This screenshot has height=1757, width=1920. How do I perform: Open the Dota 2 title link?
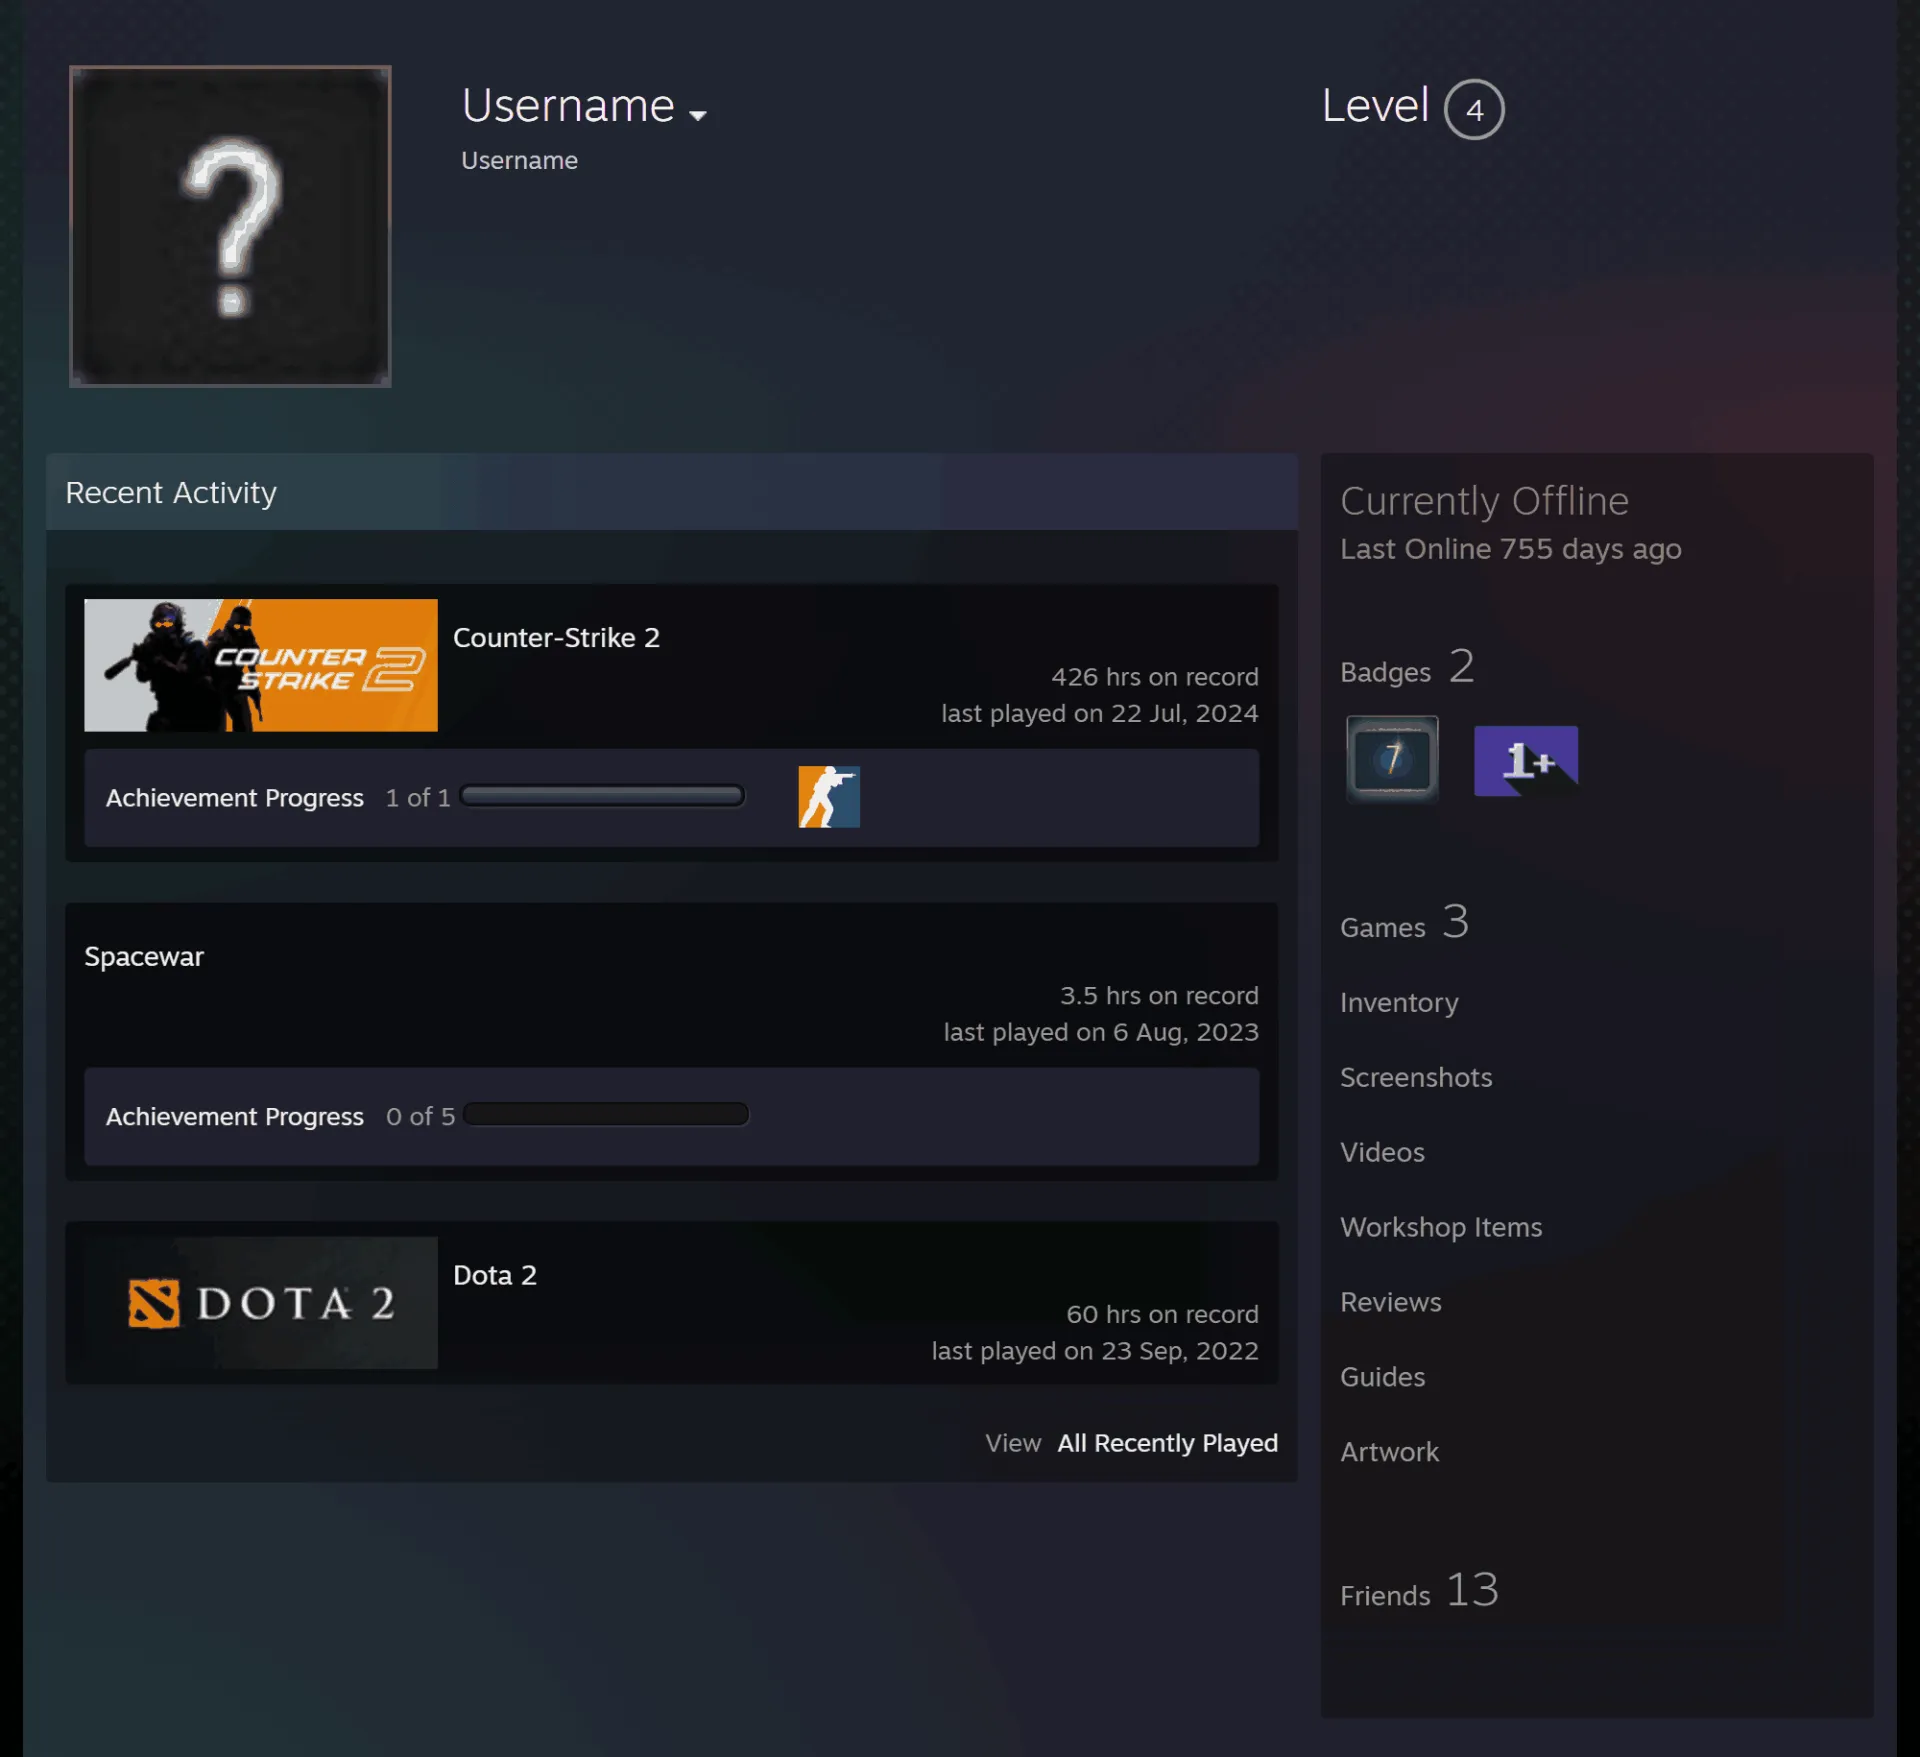(495, 1275)
